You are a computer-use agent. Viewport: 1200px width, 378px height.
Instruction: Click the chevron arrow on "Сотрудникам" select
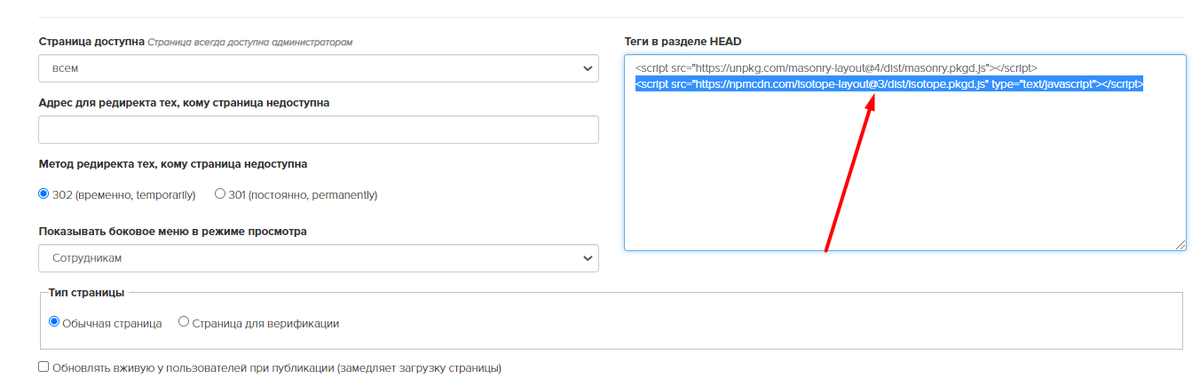coord(587,259)
